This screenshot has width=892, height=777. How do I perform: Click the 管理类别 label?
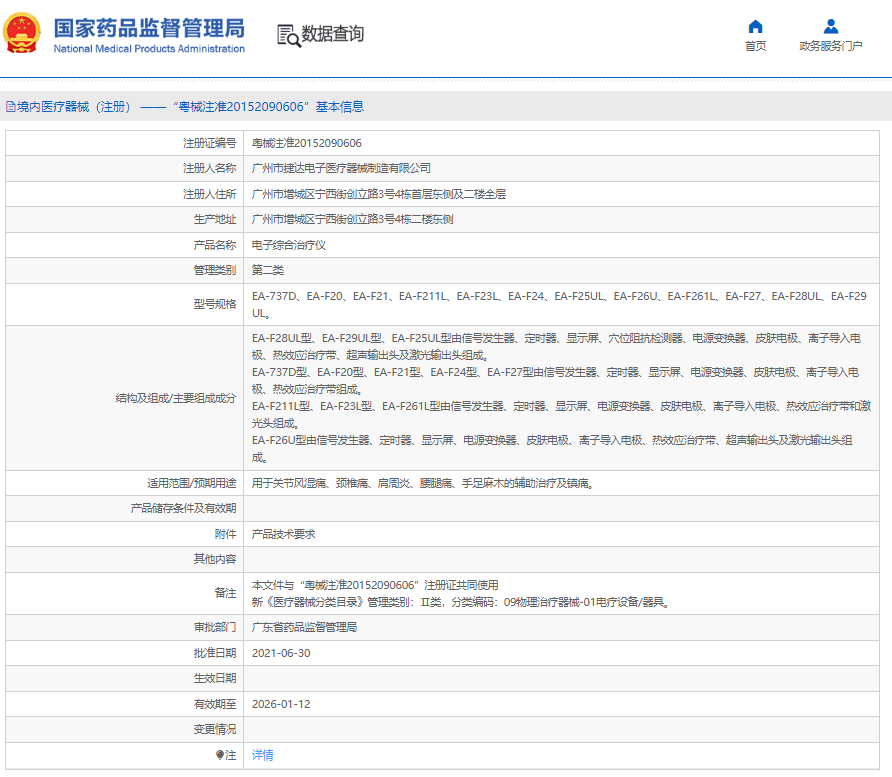(x=215, y=270)
